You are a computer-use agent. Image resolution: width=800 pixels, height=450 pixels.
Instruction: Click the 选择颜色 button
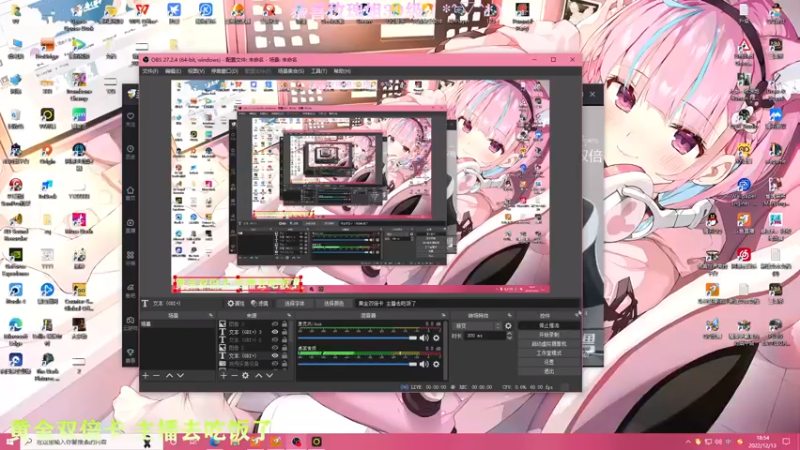334,304
